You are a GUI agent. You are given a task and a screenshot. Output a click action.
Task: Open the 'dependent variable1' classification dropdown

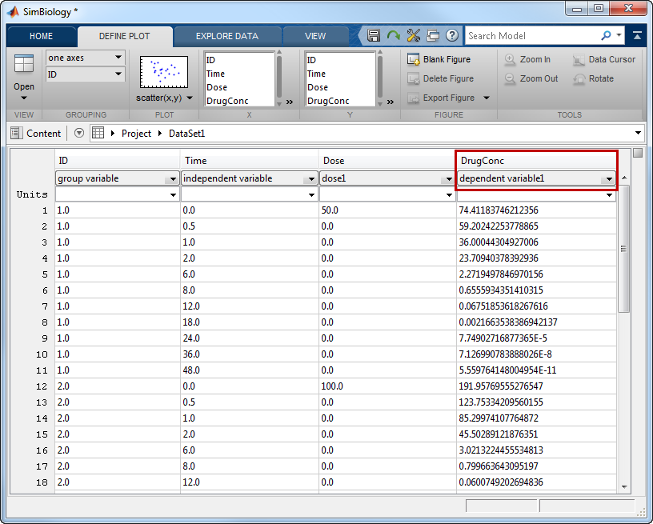click(608, 179)
